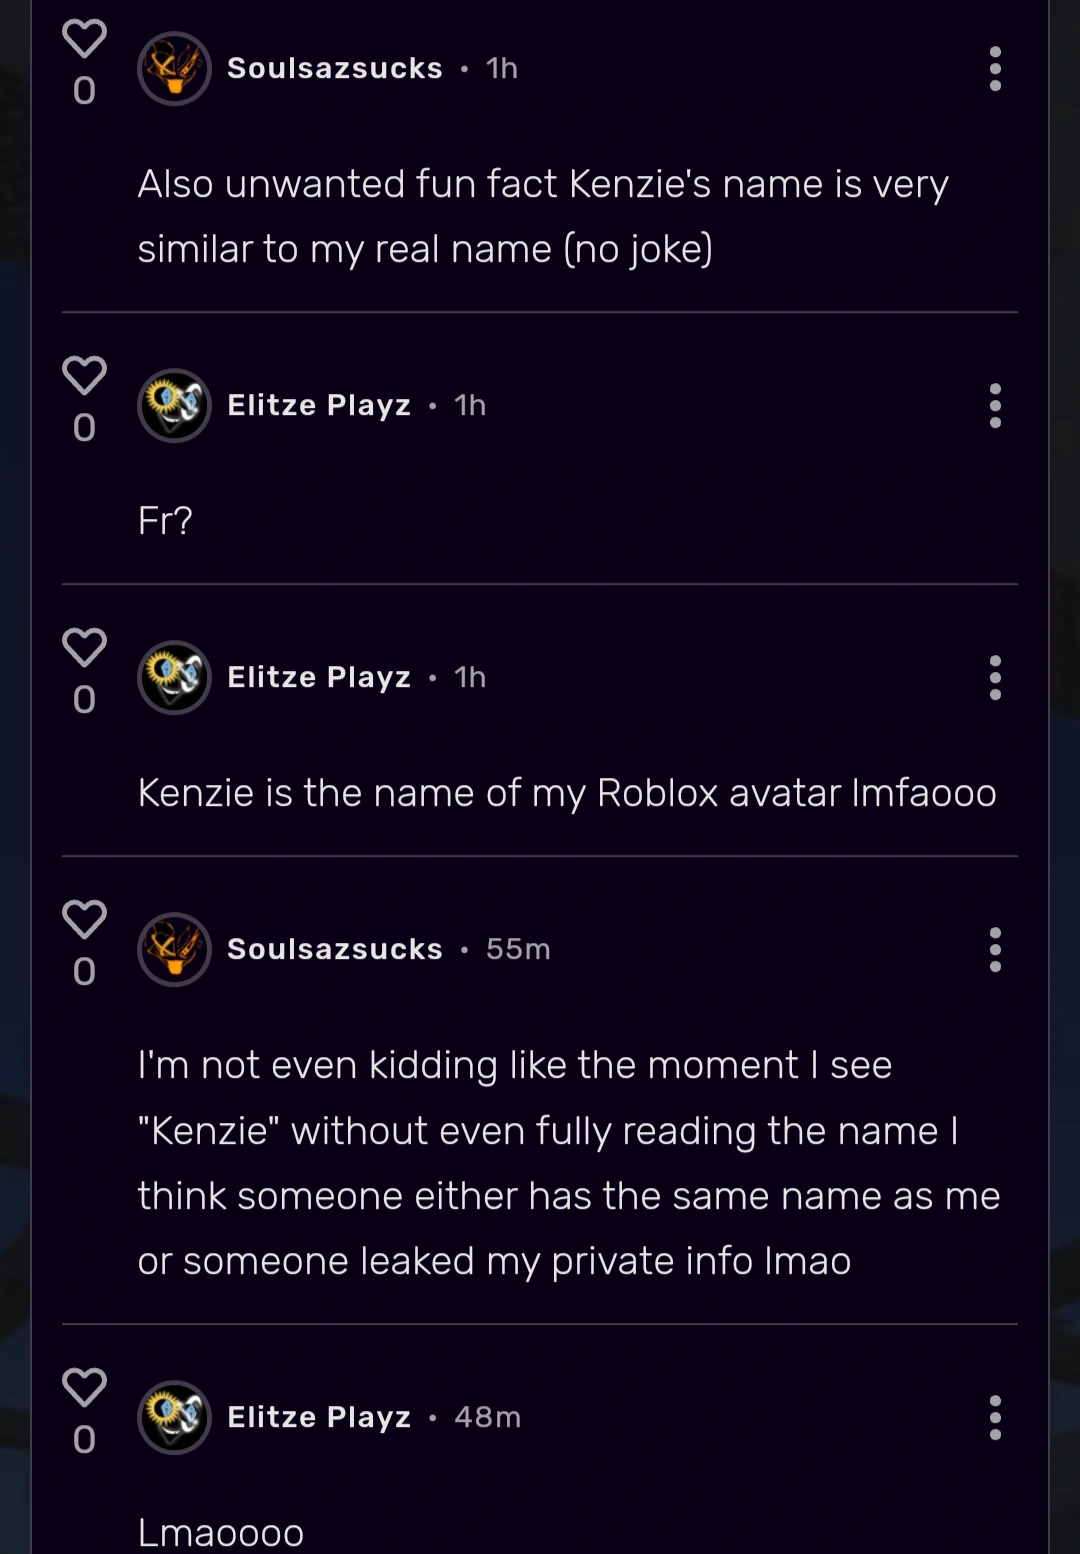Tap the heart on the 48m "Lmaoooo" comment

(84, 1388)
